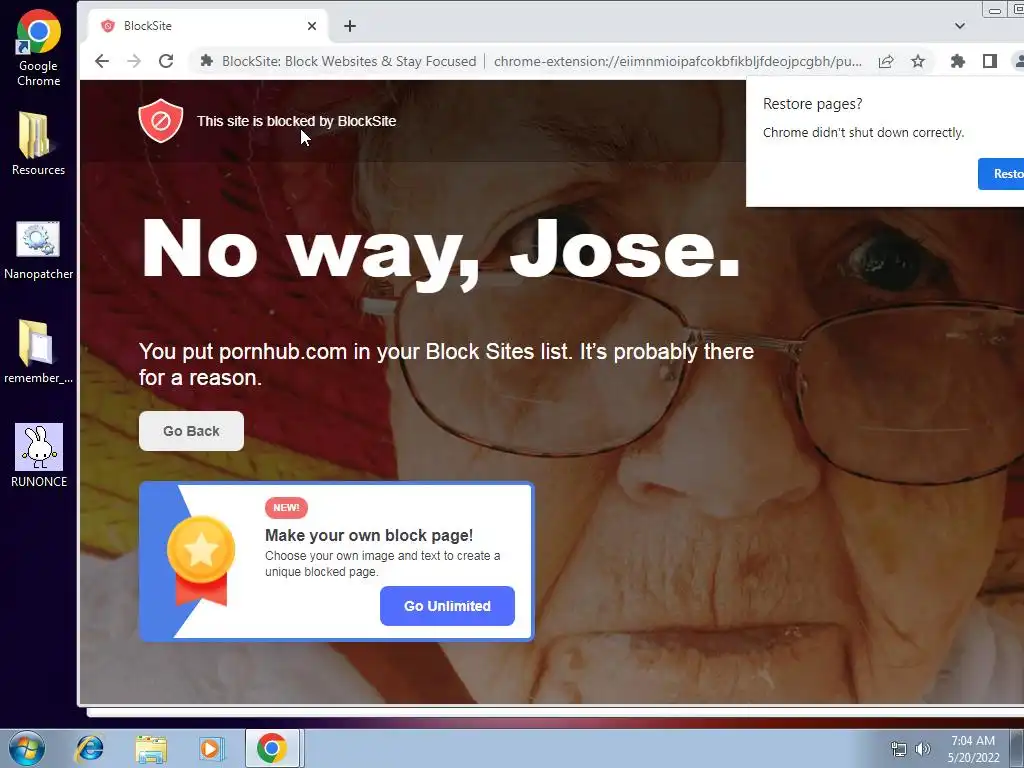Click 'This site is blocked by BlockSite' text

[296, 121]
